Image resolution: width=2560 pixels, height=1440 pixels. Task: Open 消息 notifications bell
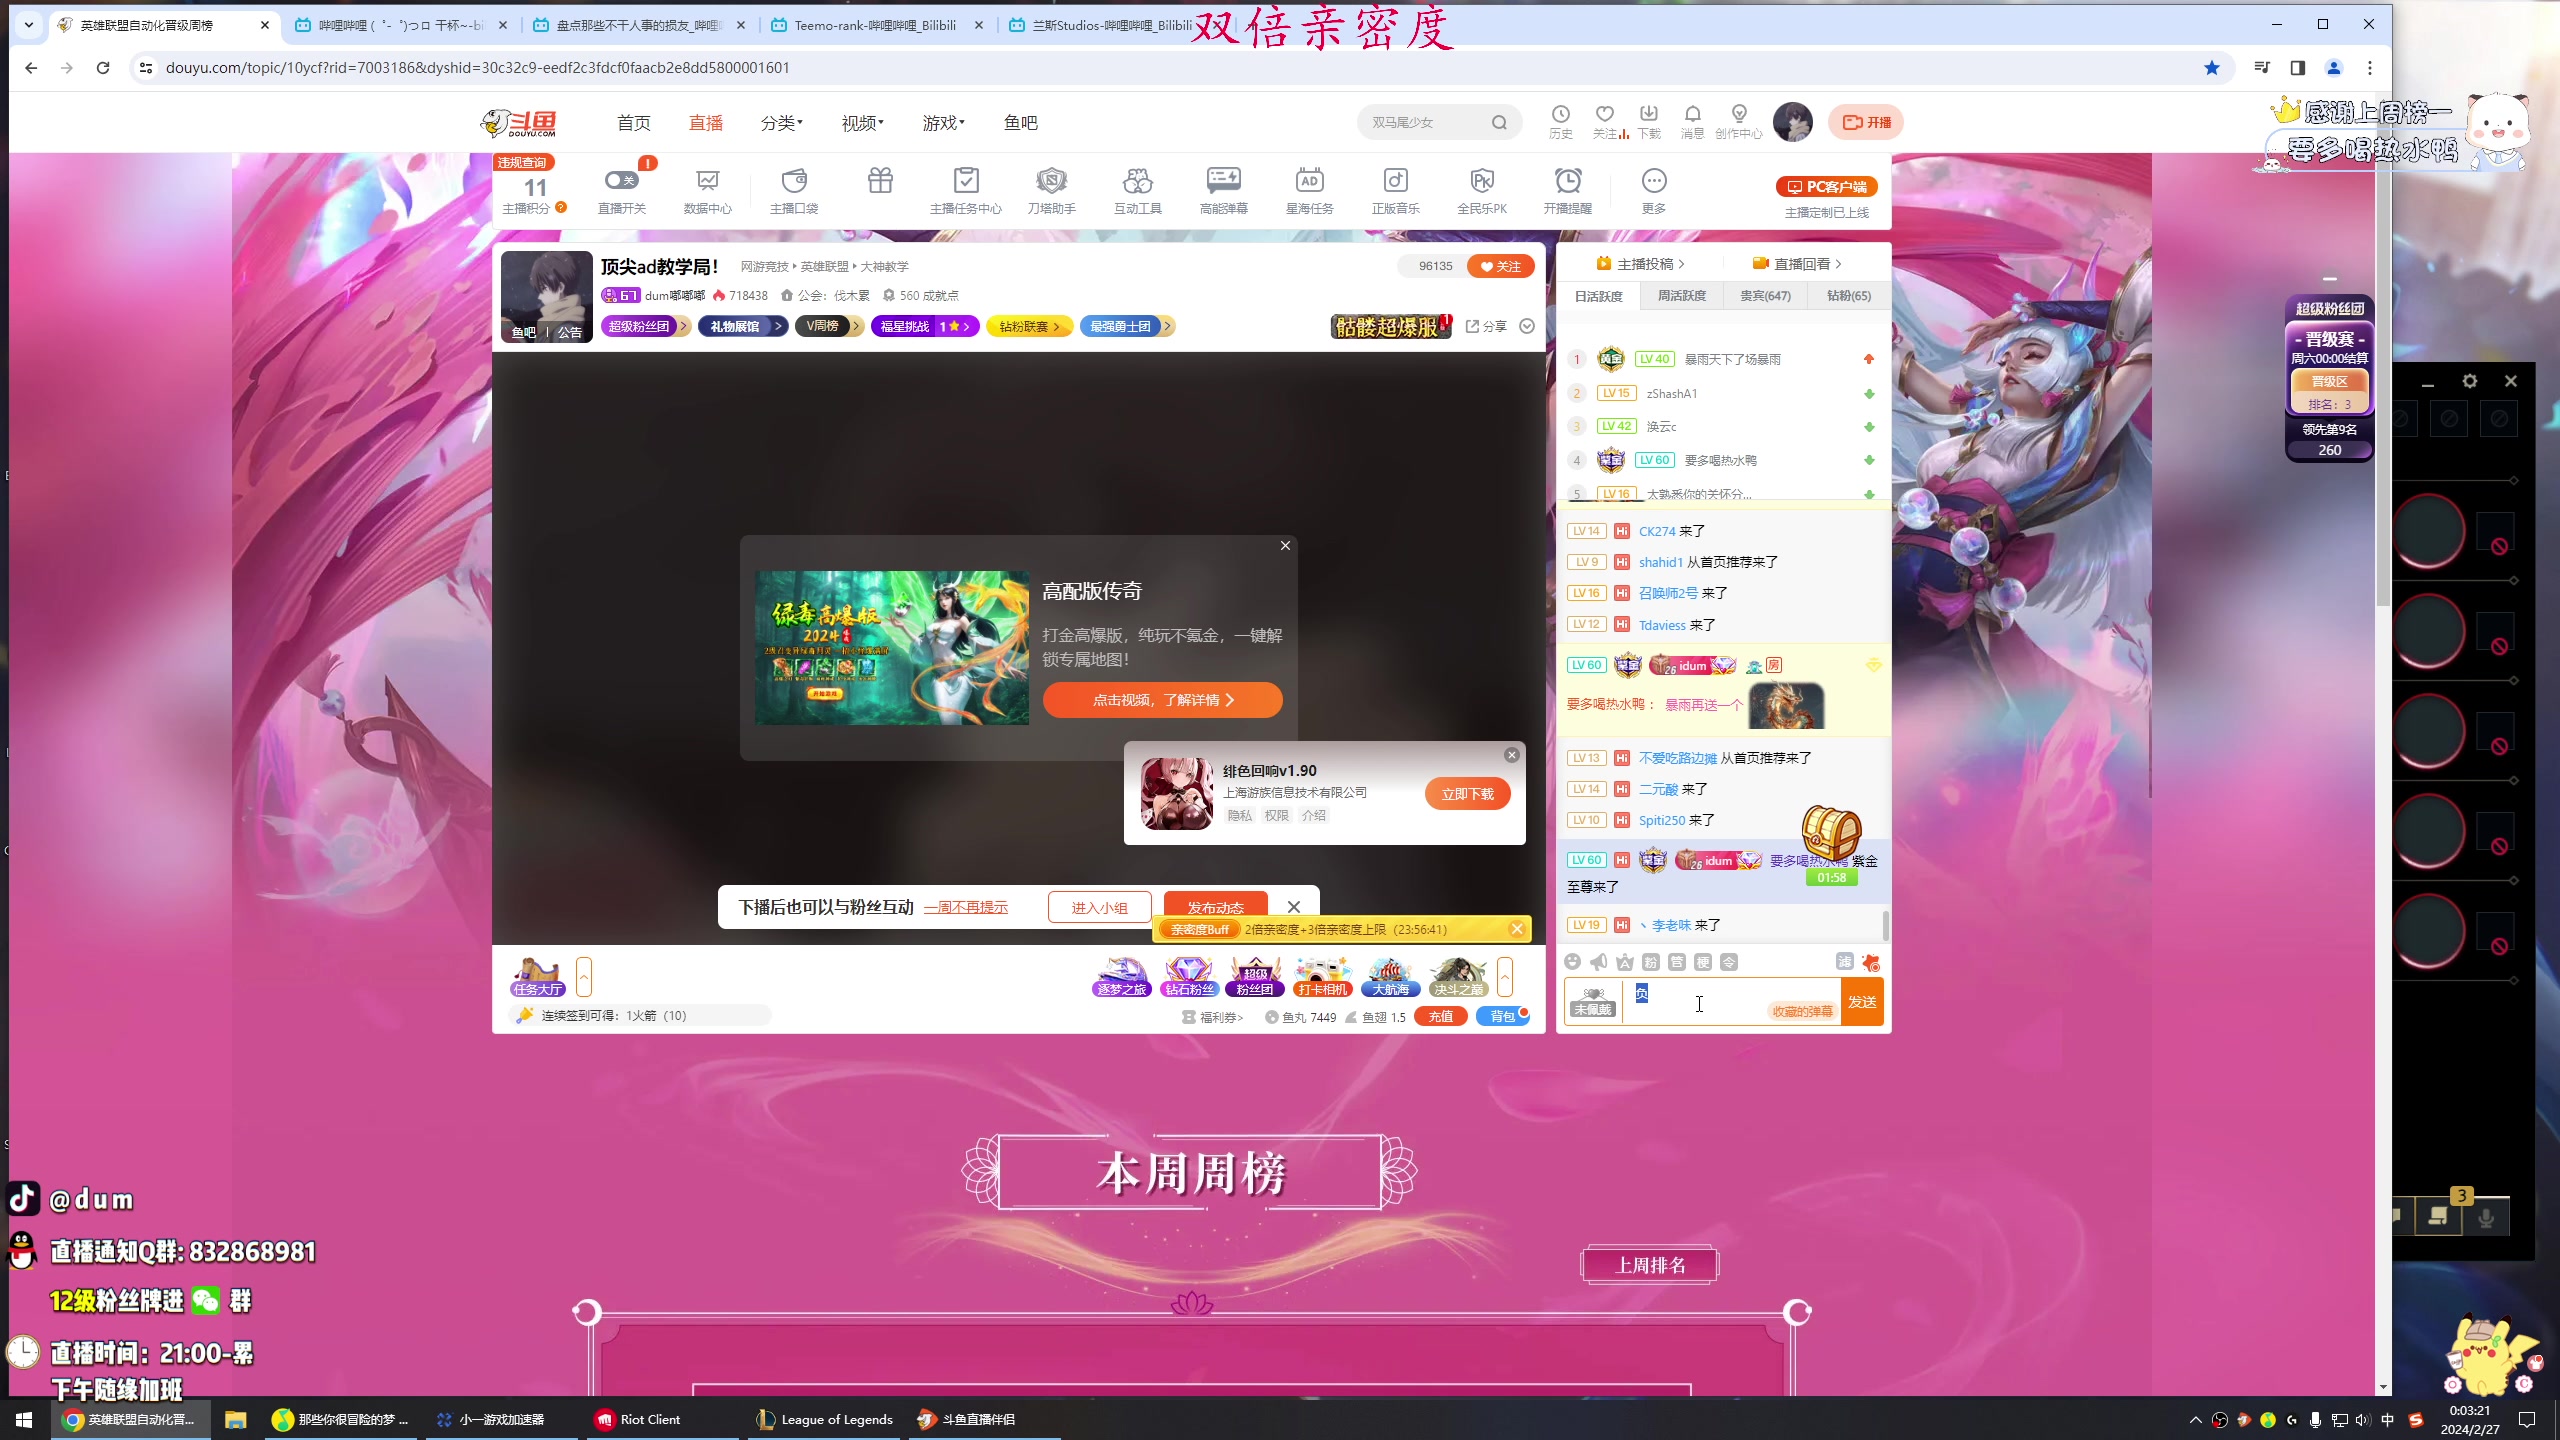click(1692, 122)
